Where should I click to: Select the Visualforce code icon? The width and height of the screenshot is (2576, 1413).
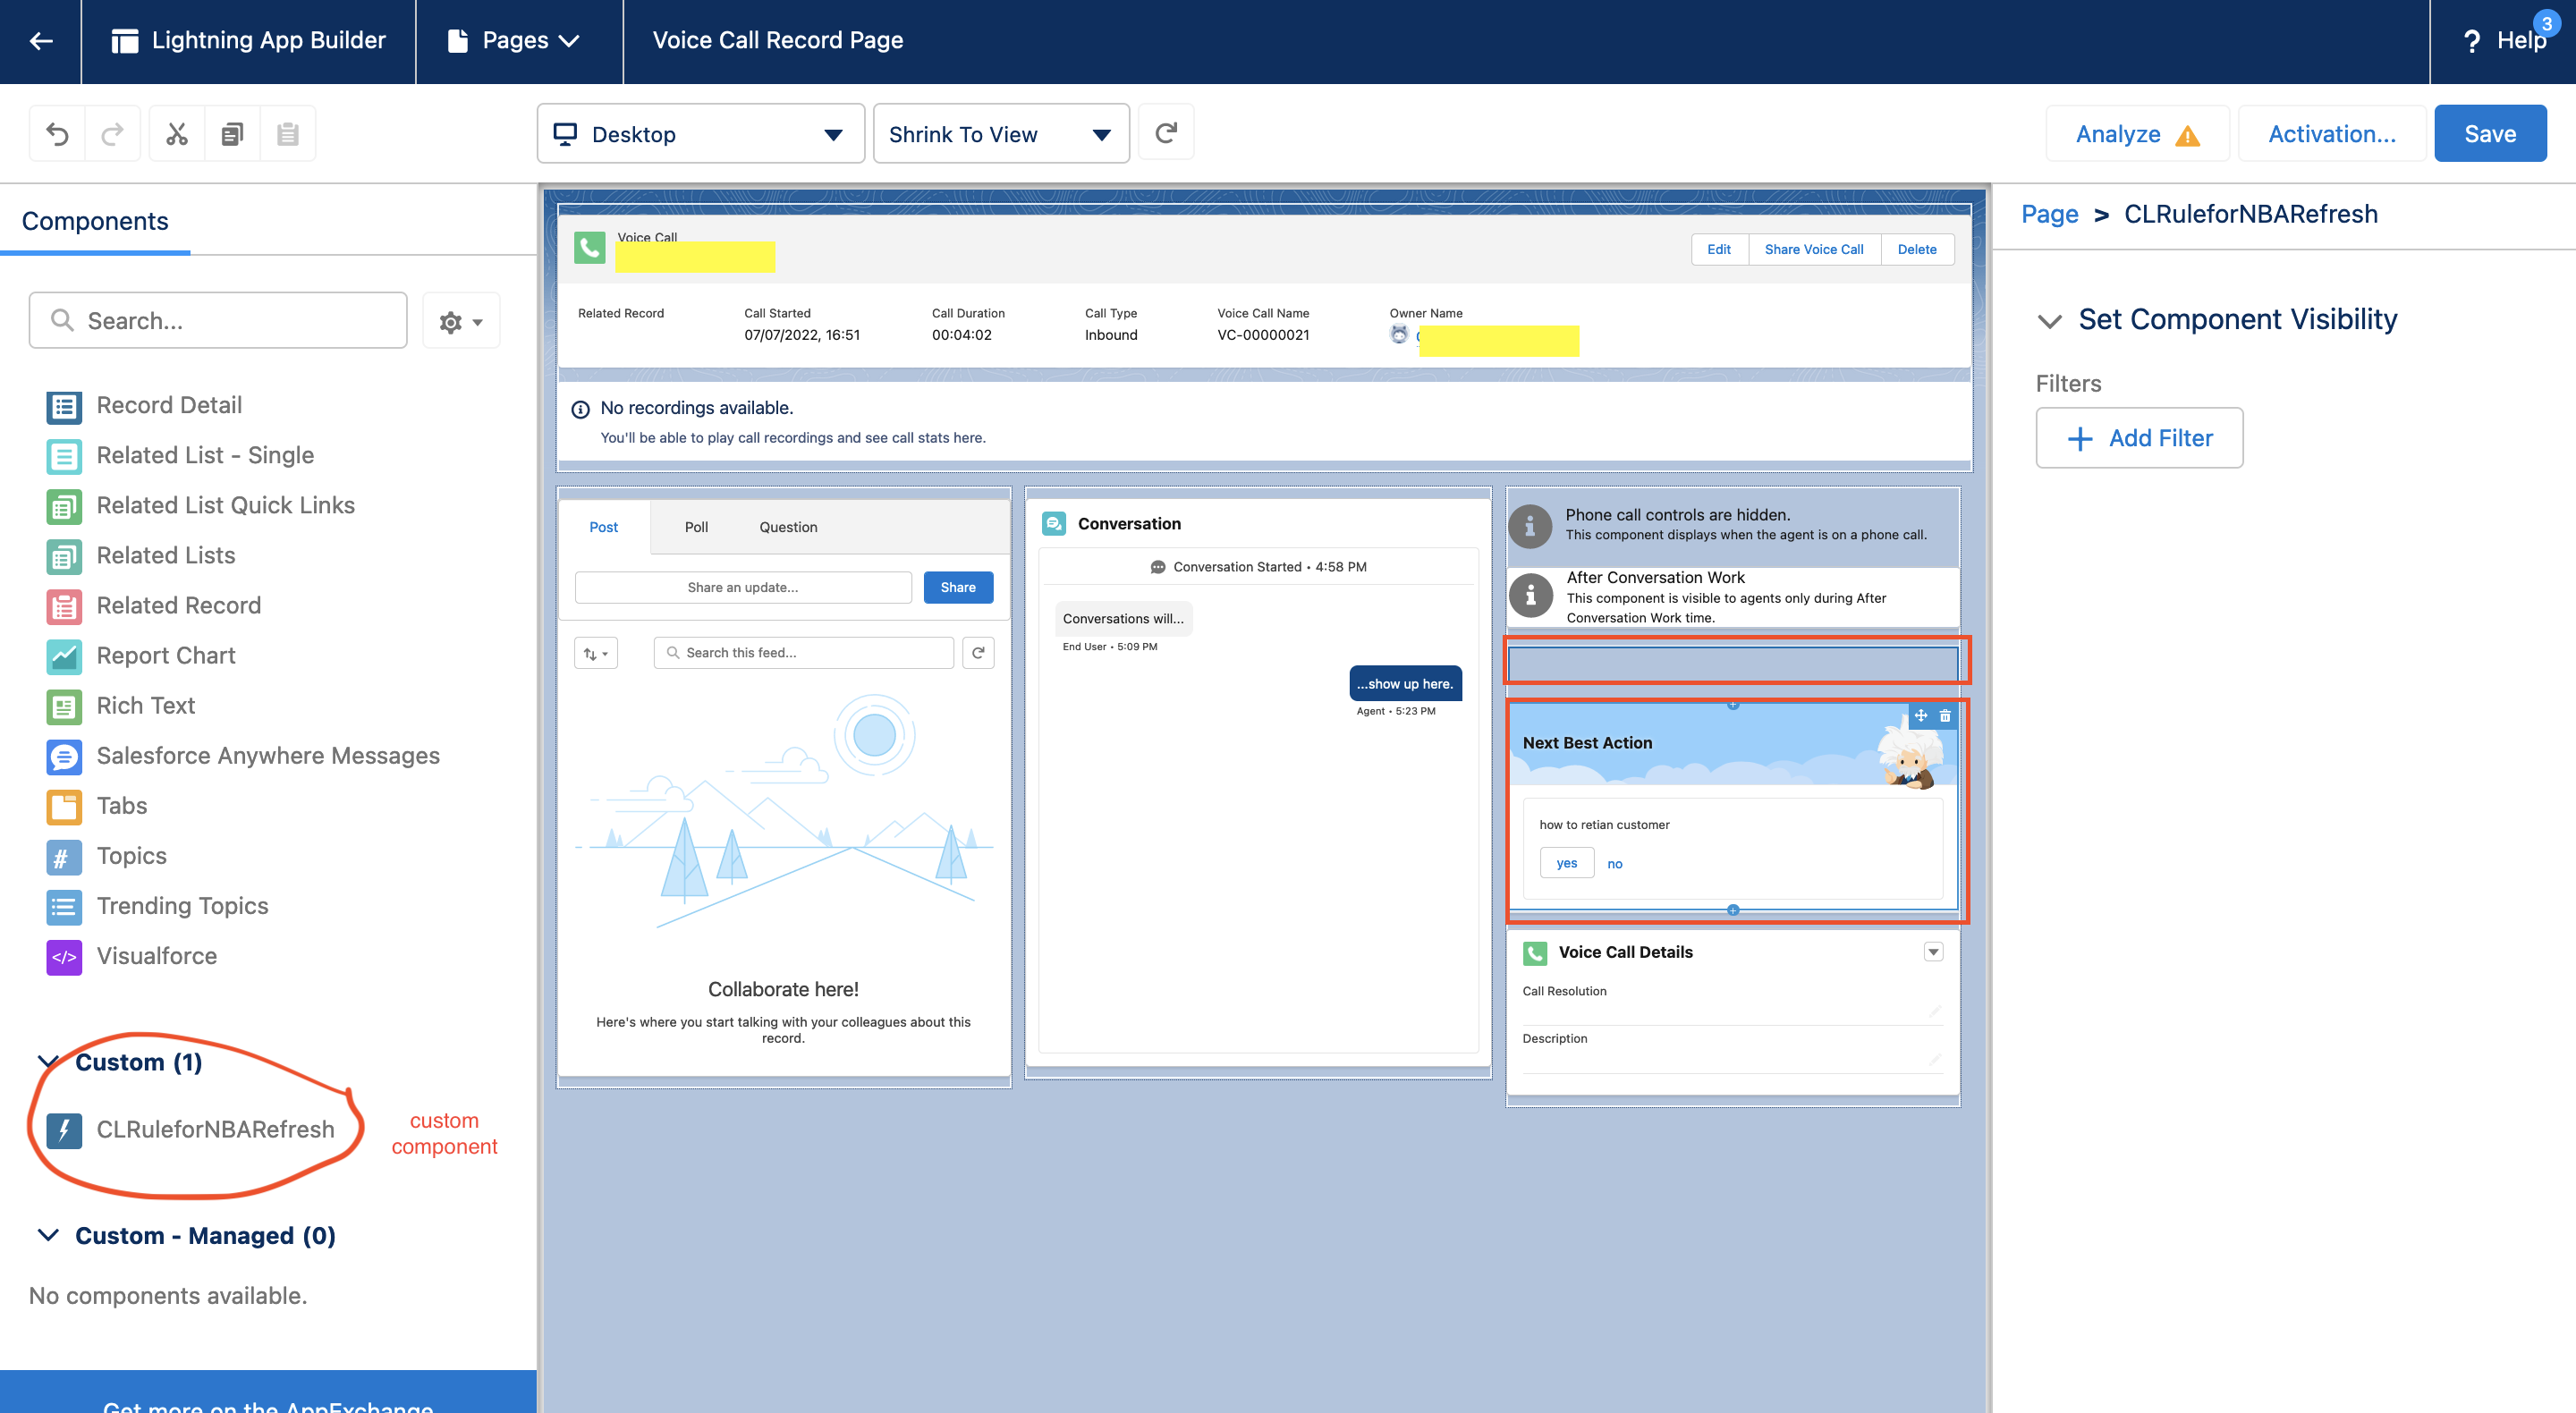tap(64, 956)
